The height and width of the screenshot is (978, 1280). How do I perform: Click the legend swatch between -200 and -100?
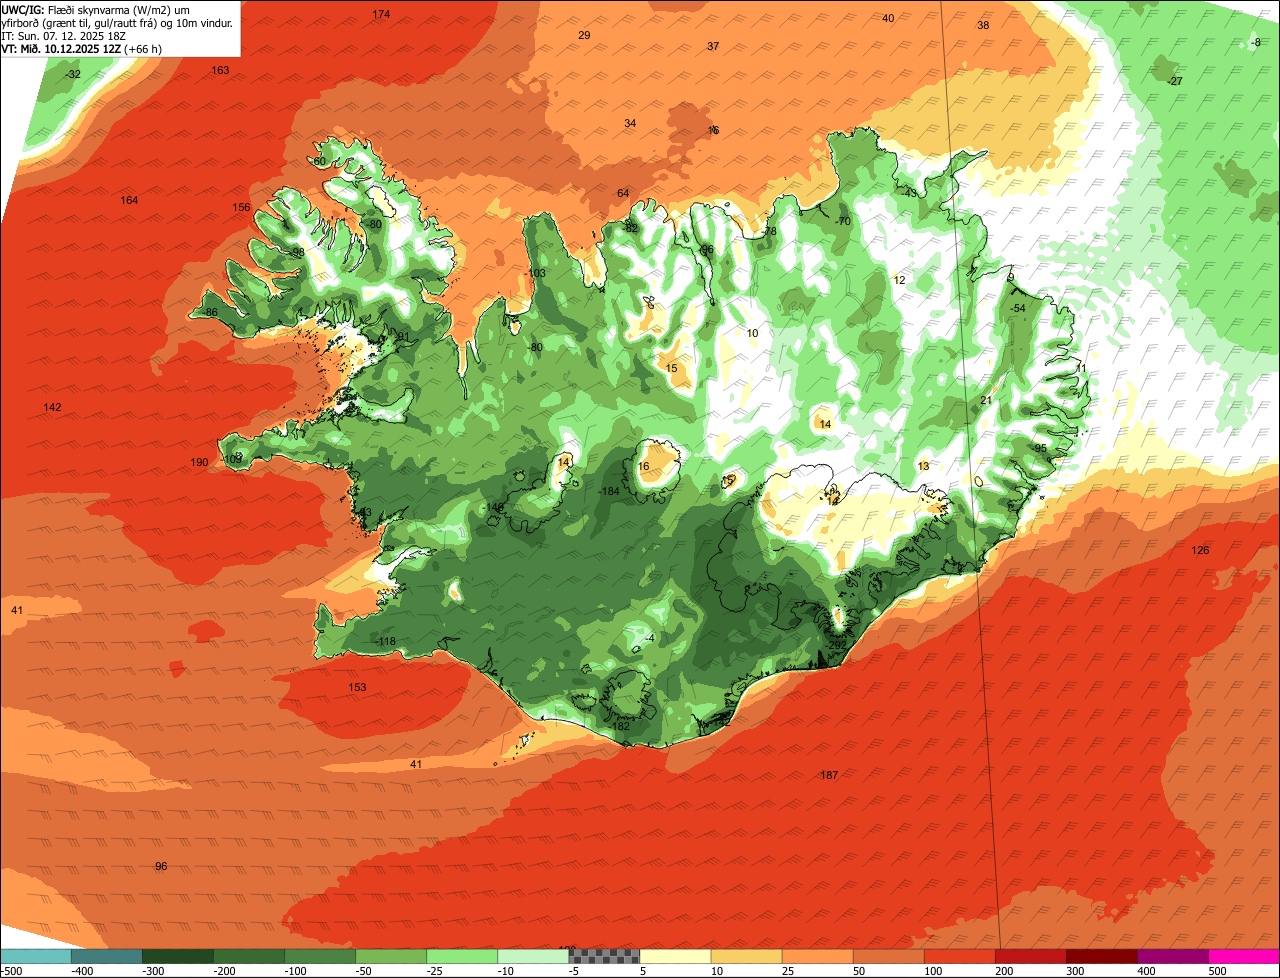click(x=250, y=956)
